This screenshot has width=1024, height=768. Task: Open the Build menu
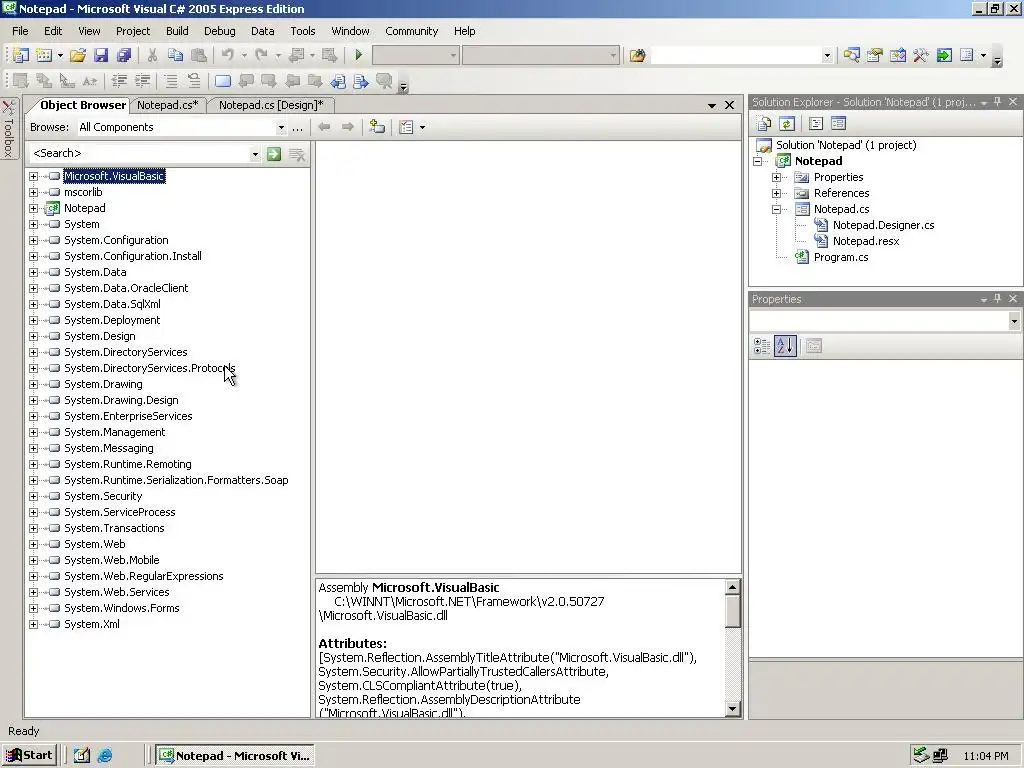(x=177, y=31)
